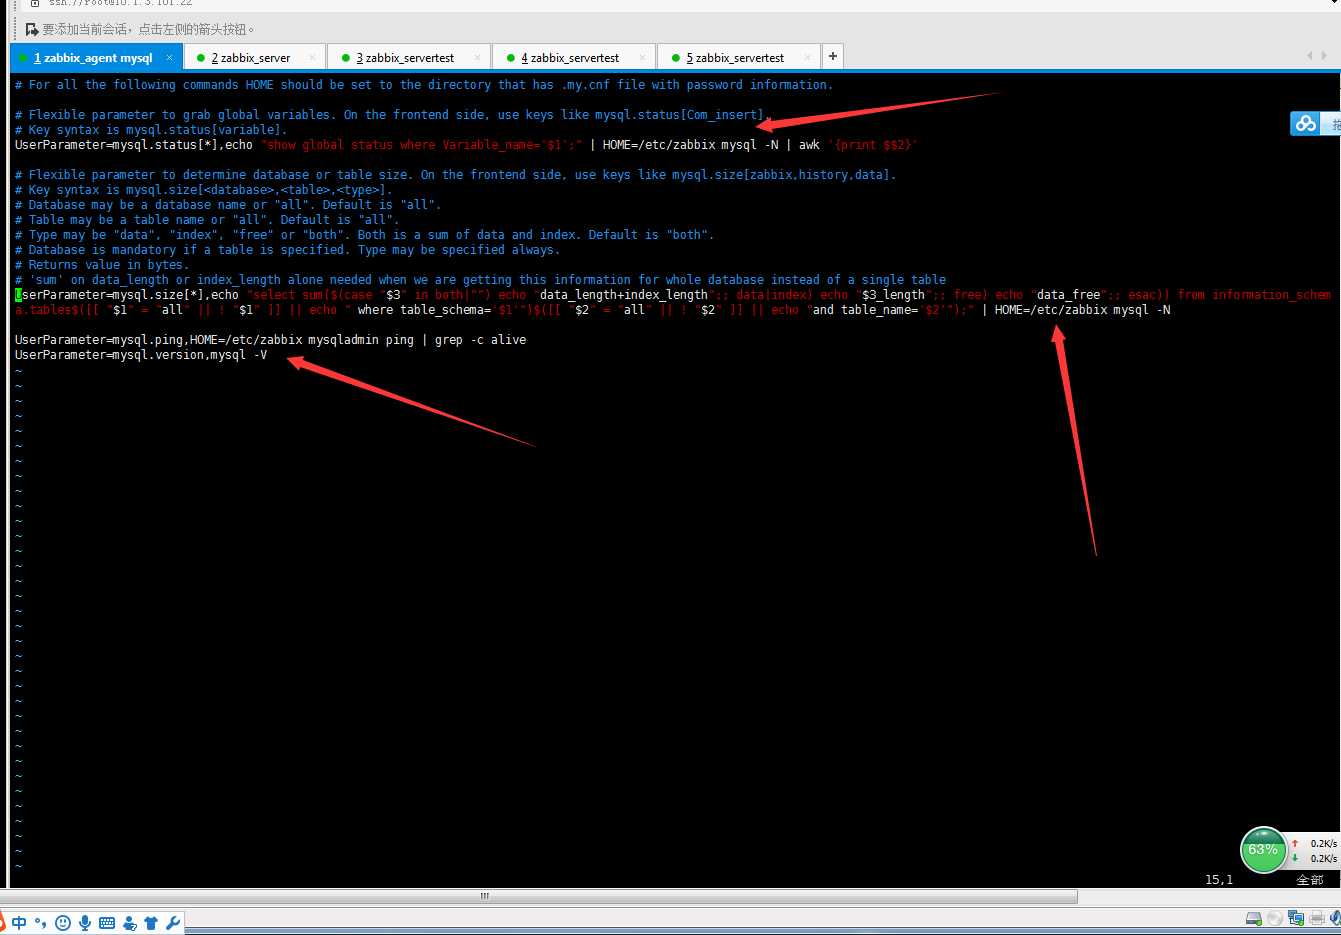Place cursor on 'UserParameter=mysql.version,mysql -V' line
Screen dimensions: 1341x935
141,355
